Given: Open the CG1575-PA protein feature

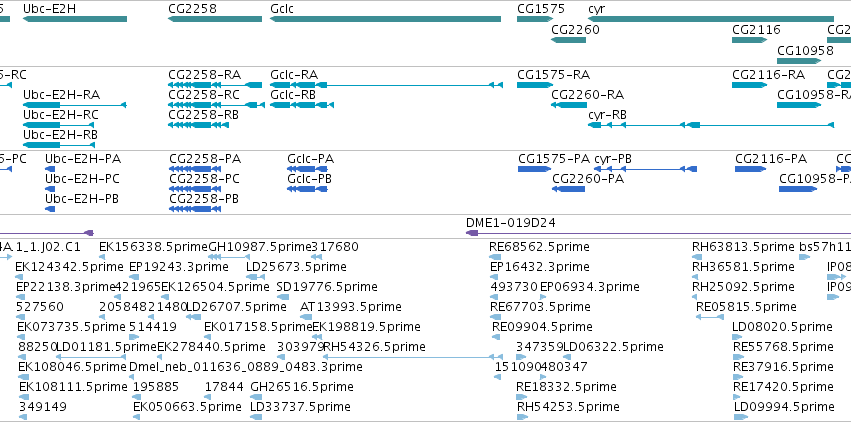Looking at the screenshot, I should [x=535, y=169].
